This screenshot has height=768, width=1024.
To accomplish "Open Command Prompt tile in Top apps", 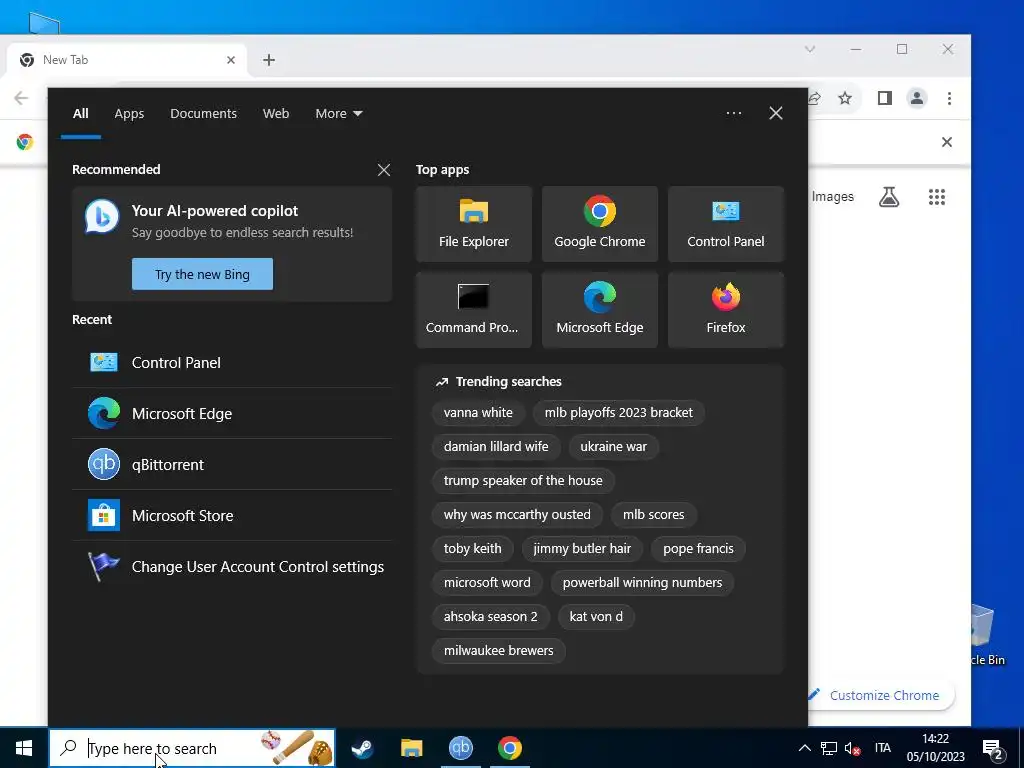I will [473, 310].
